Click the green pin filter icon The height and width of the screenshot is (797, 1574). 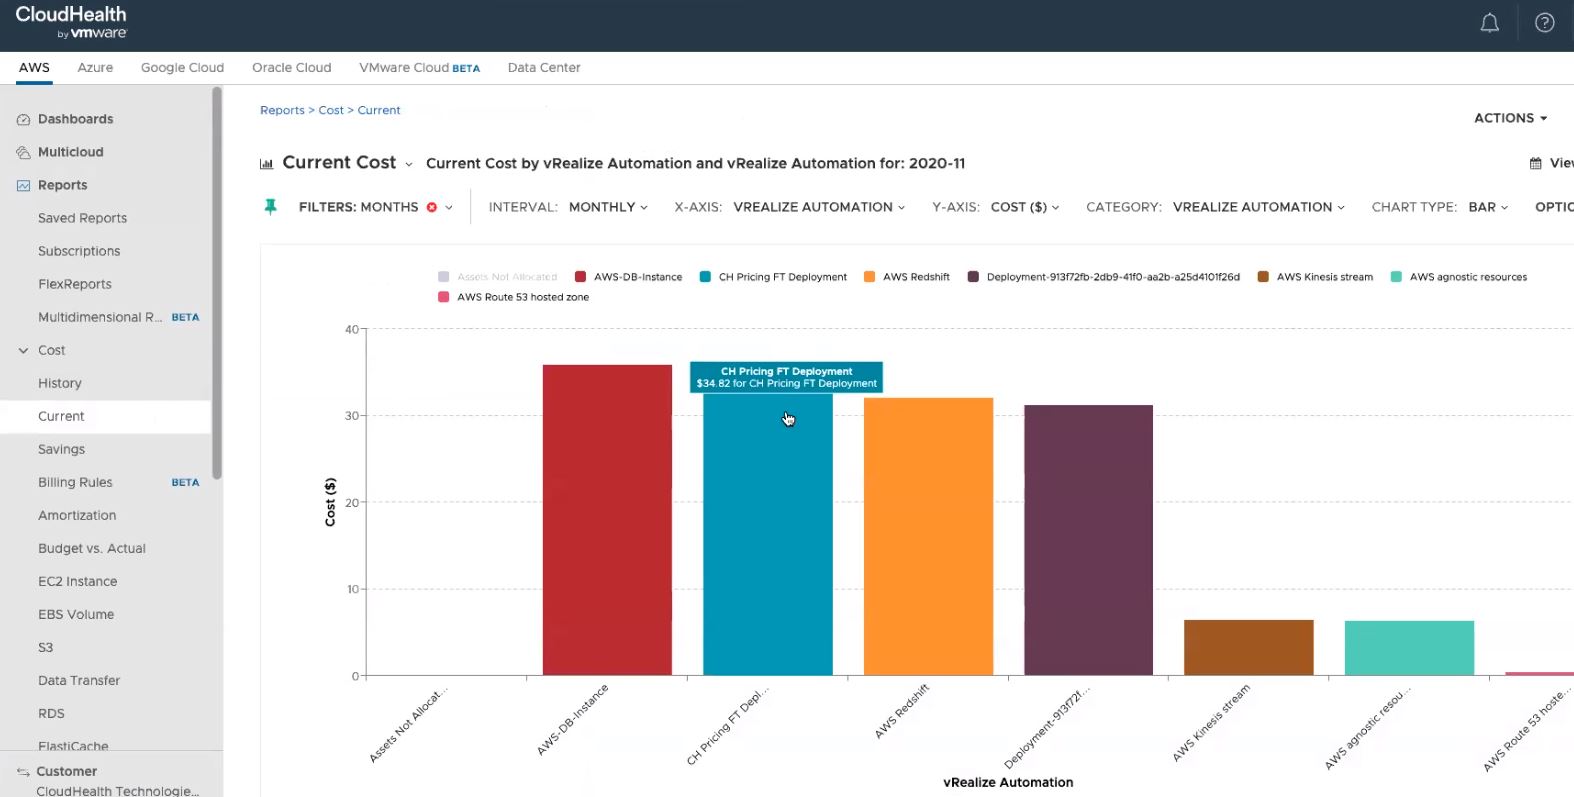(x=270, y=207)
